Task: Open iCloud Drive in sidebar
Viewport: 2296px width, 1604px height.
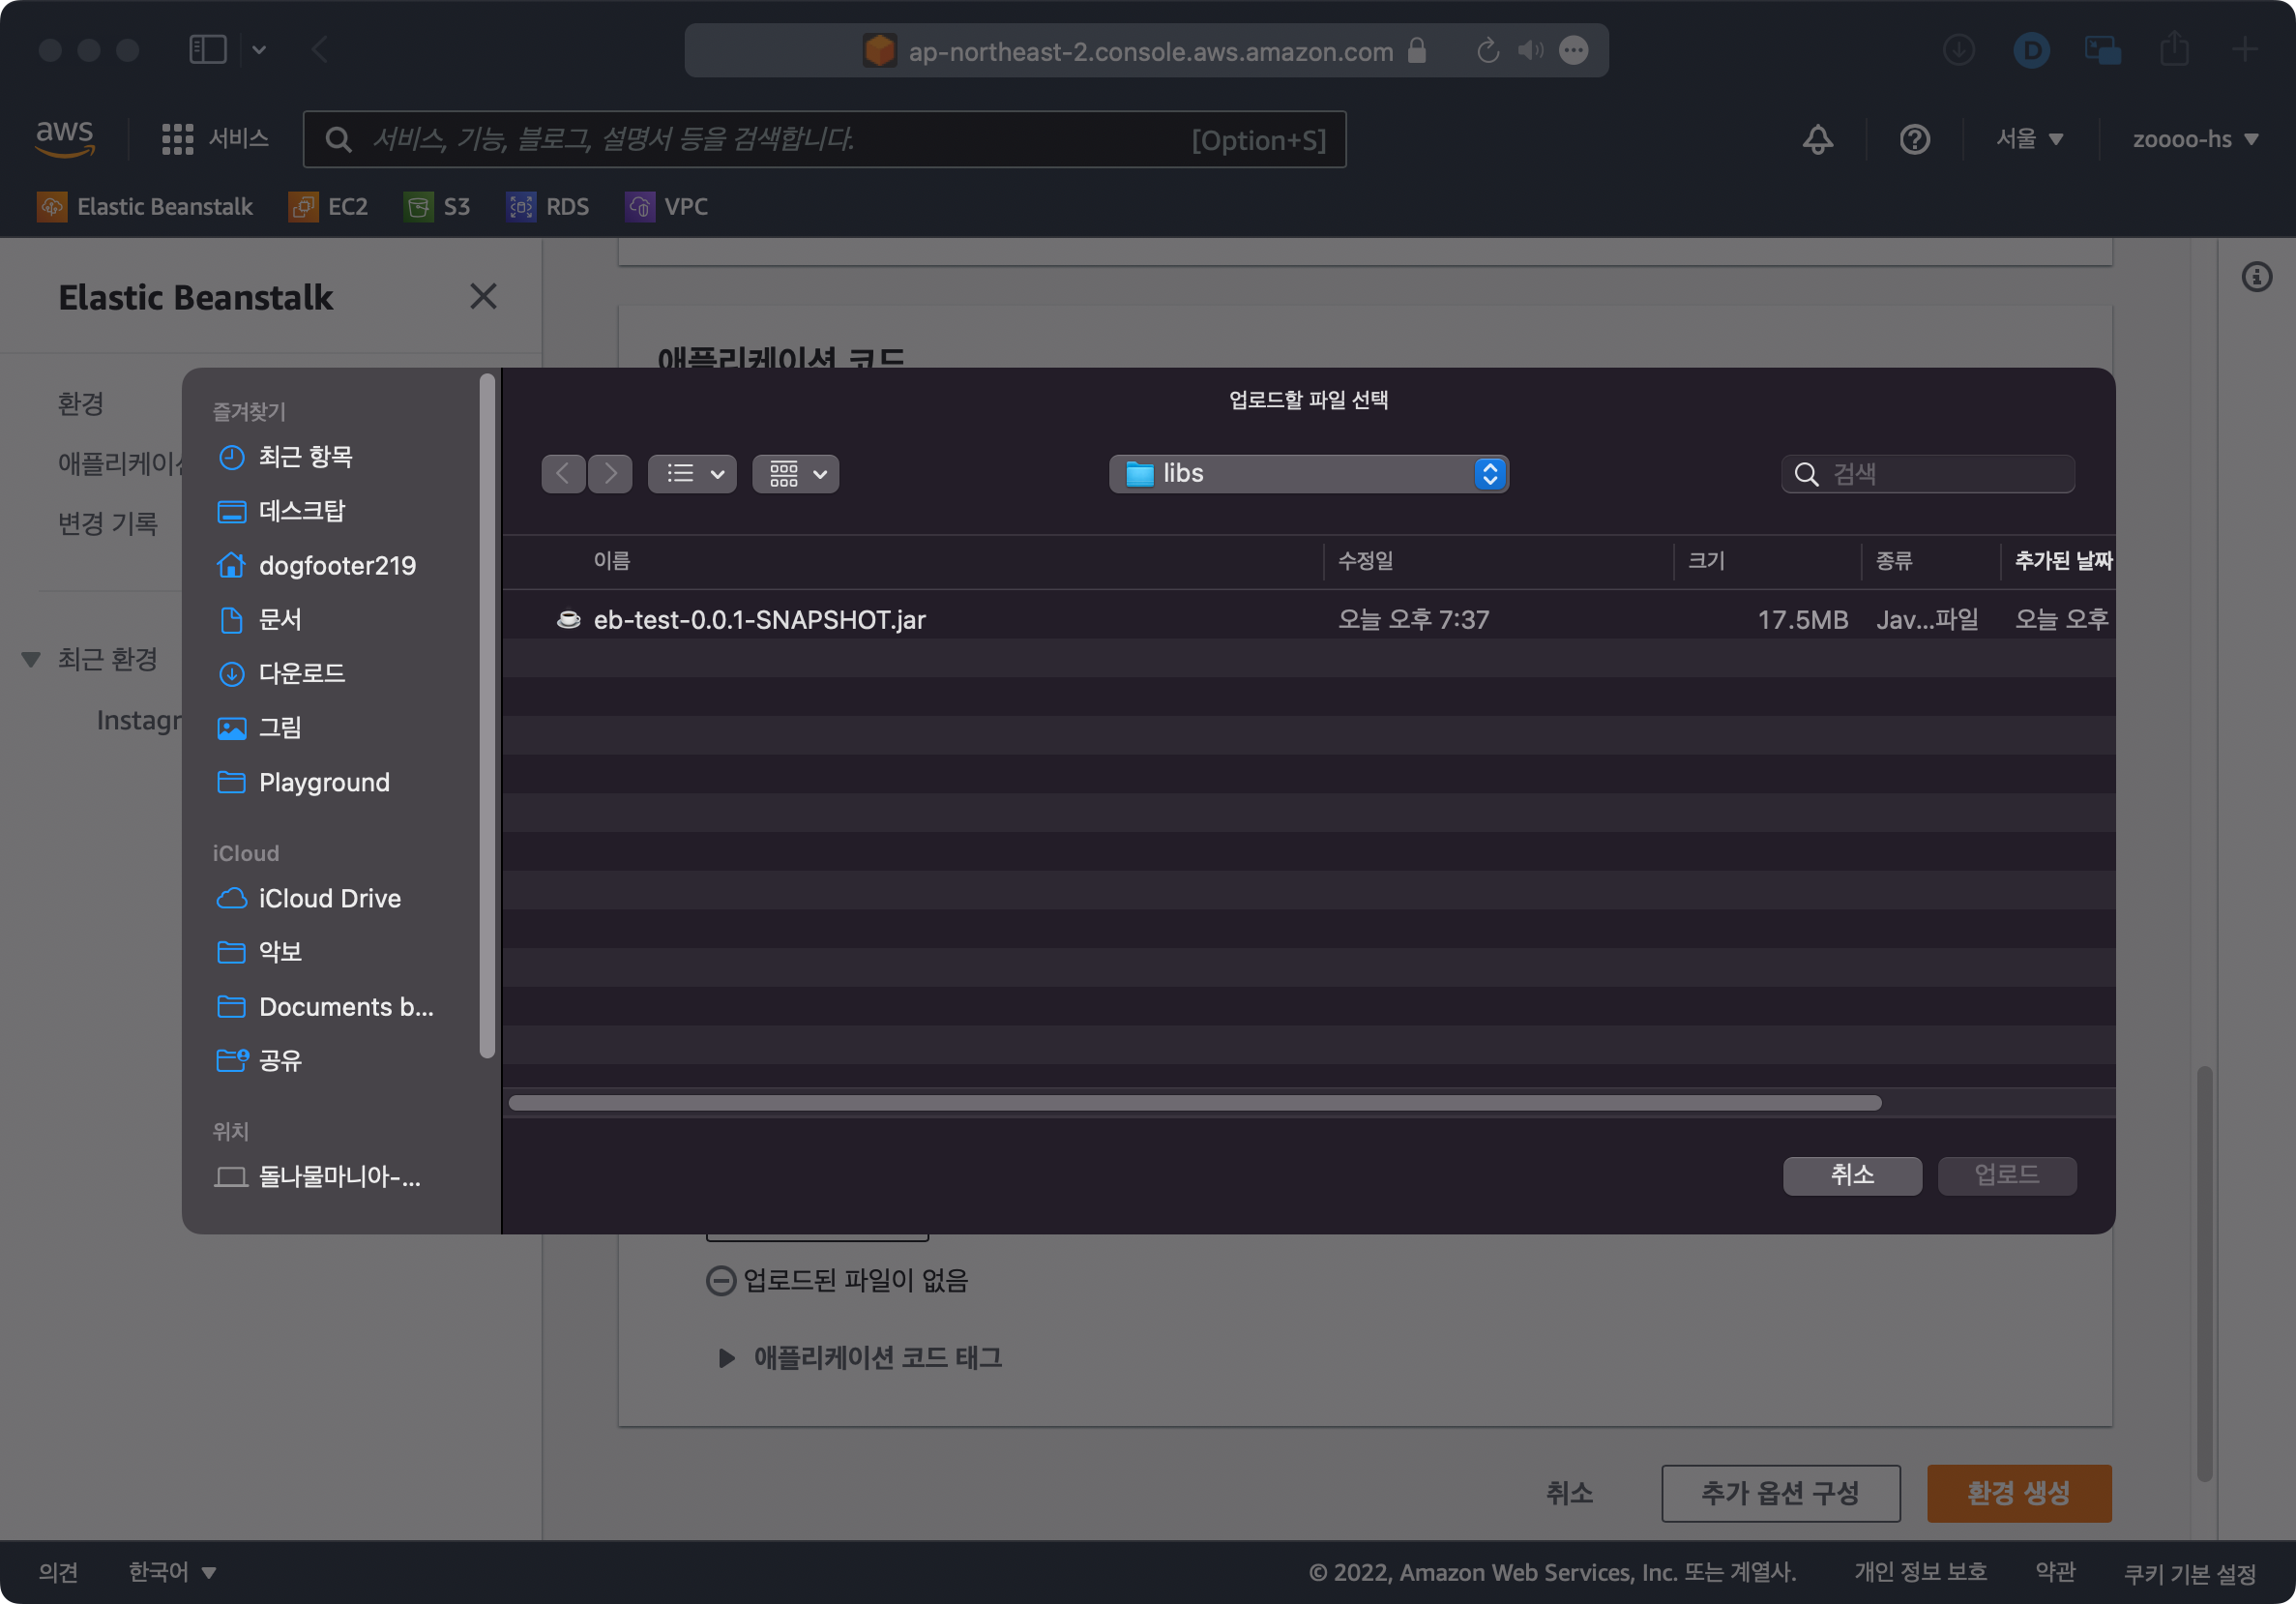Action: 308,898
